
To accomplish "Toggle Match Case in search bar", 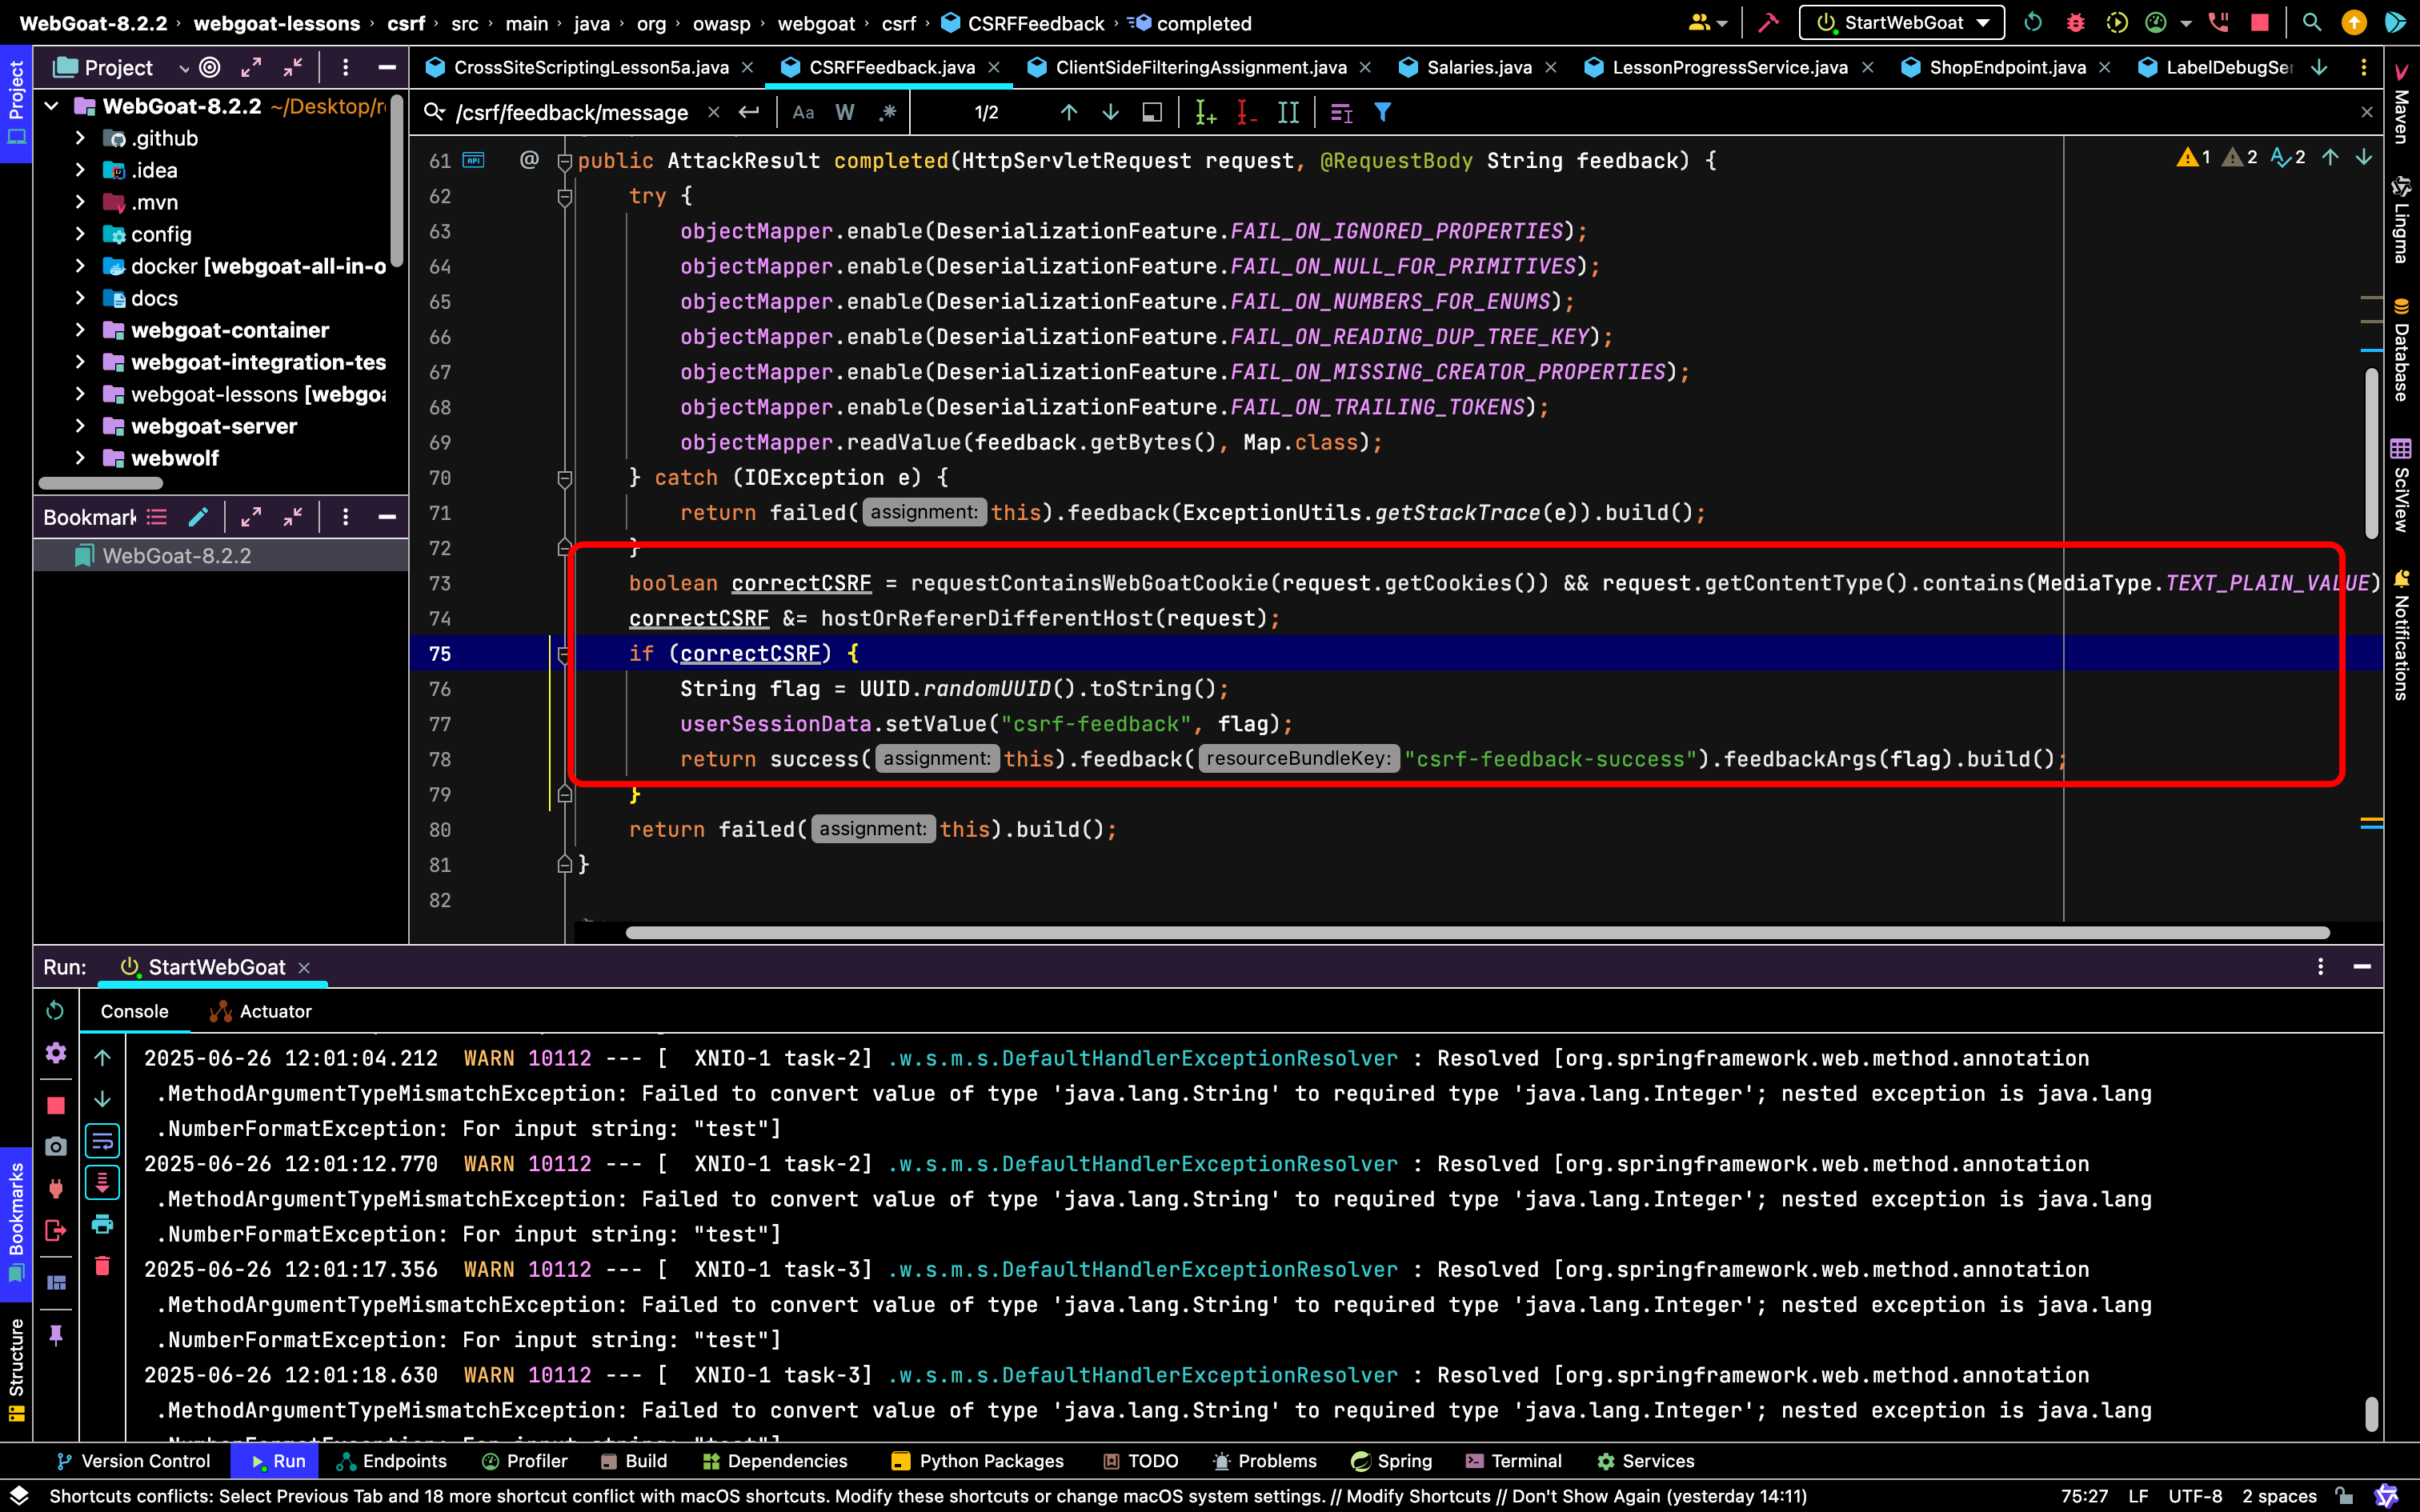I will (x=803, y=112).
